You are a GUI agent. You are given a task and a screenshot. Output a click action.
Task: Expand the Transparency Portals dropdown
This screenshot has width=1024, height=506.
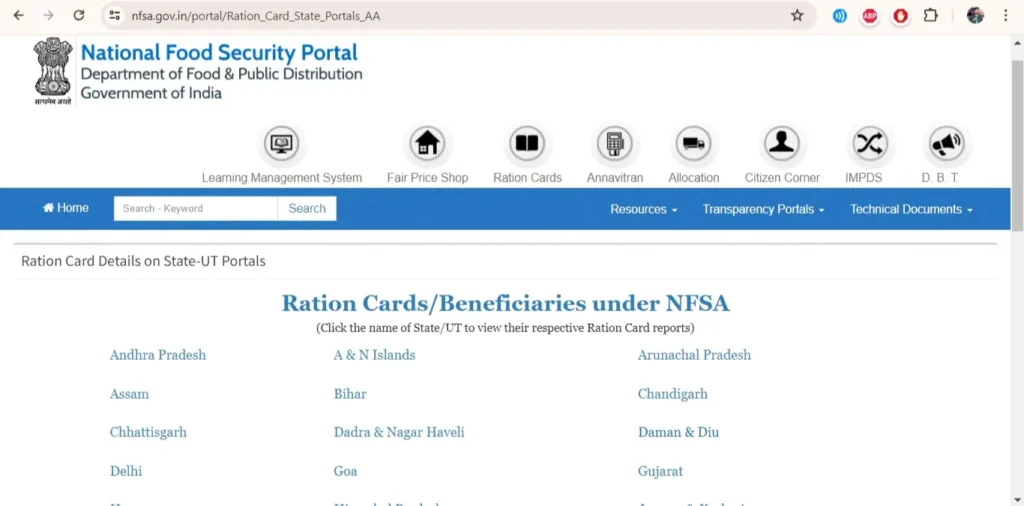pos(763,209)
